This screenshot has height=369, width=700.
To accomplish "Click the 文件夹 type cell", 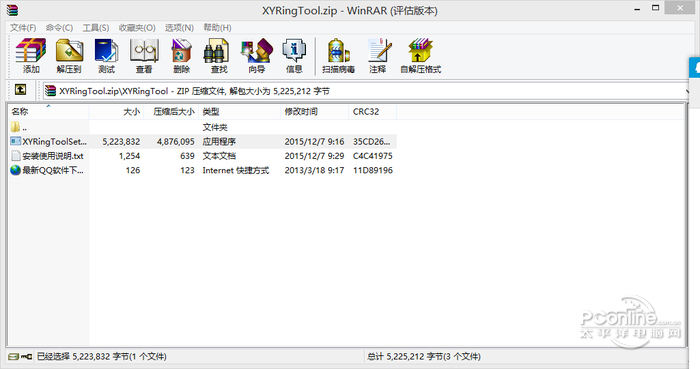I will [x=215, y=127].
